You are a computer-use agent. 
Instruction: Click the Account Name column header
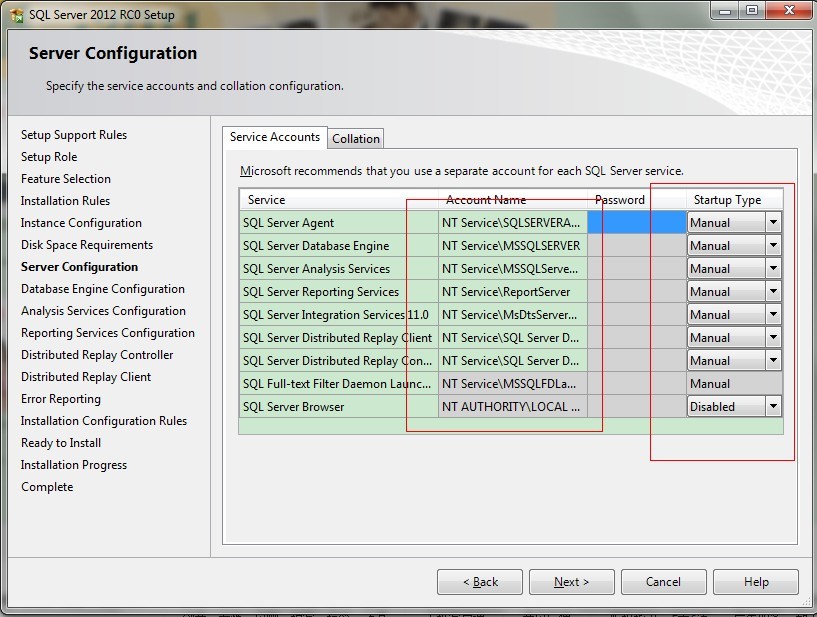click(513, 200)
